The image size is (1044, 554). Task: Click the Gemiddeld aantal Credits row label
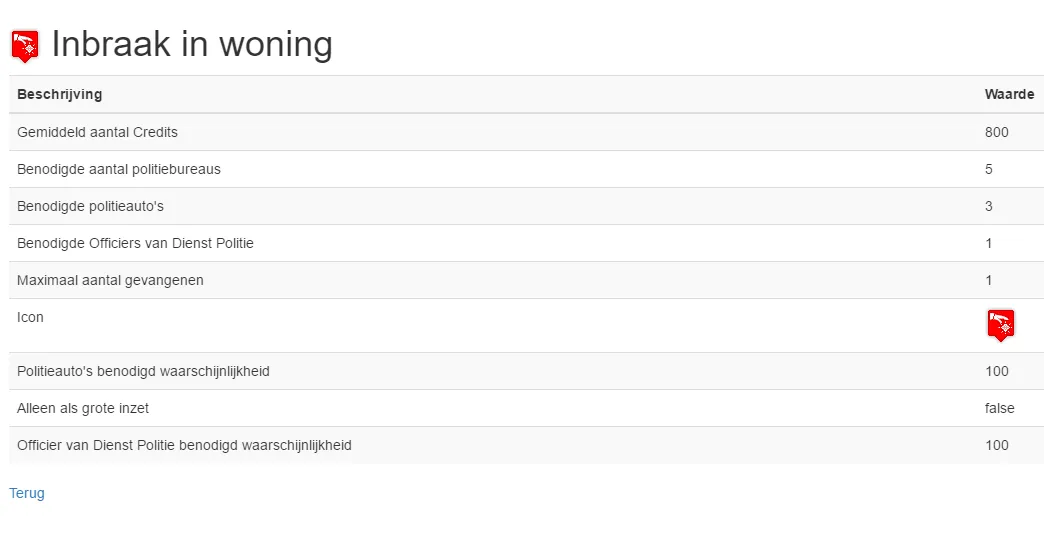coord(97,132)
